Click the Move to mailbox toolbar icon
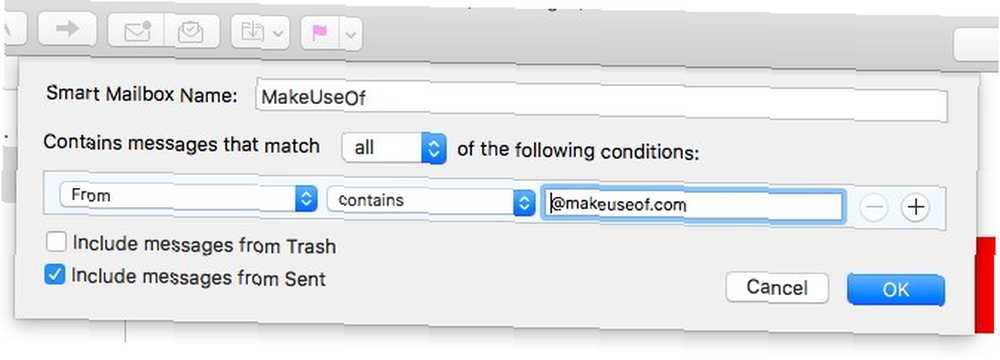This screenshot has height=360, width=1000. (x=251, y=33)
